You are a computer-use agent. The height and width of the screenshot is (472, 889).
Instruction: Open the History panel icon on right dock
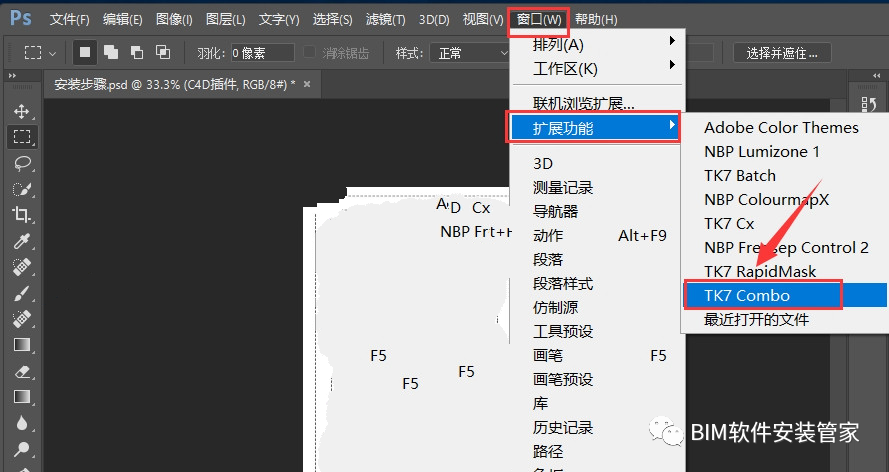(869, 104)
